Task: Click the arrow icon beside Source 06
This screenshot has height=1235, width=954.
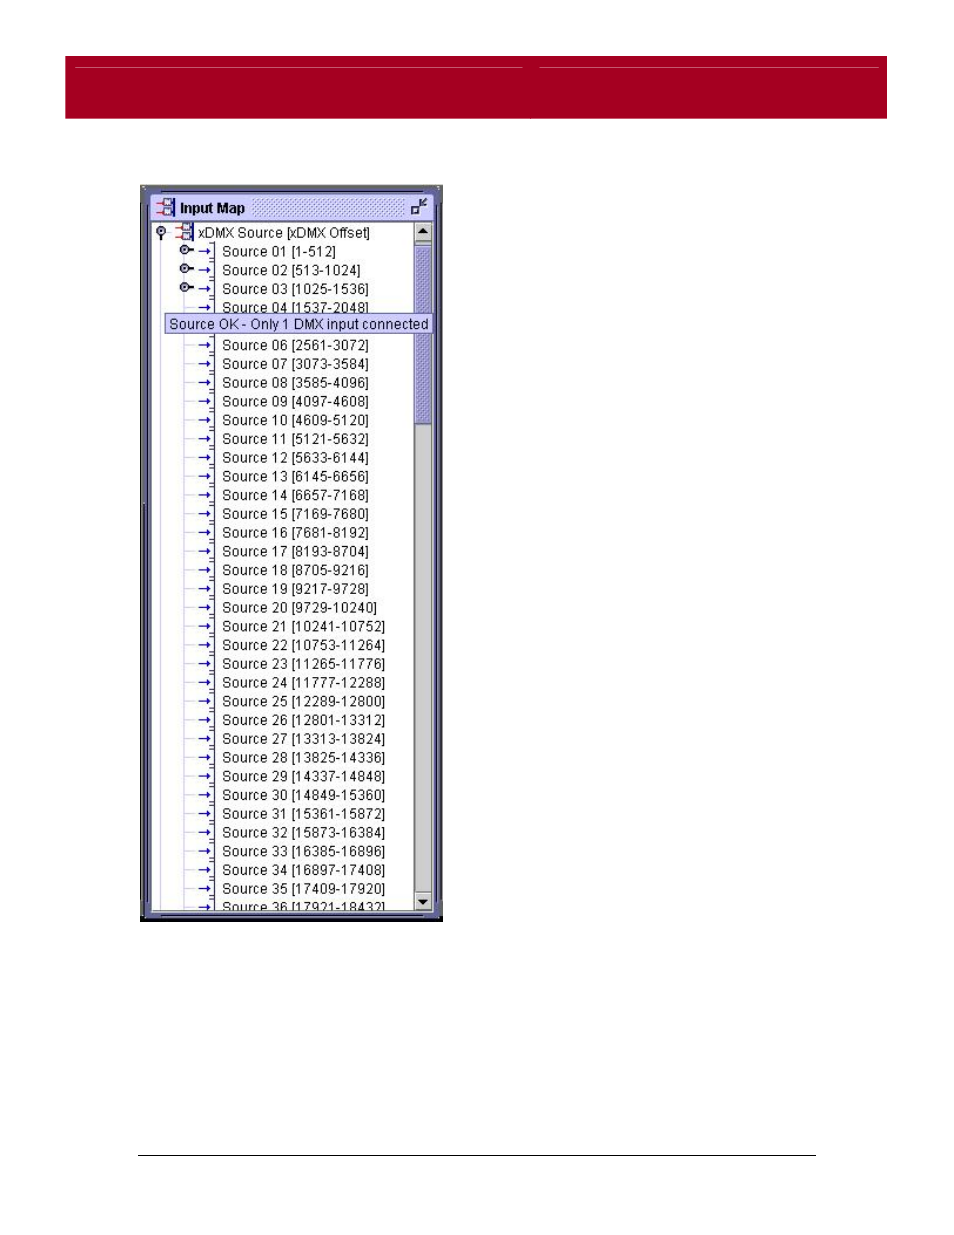Action: 206,346
